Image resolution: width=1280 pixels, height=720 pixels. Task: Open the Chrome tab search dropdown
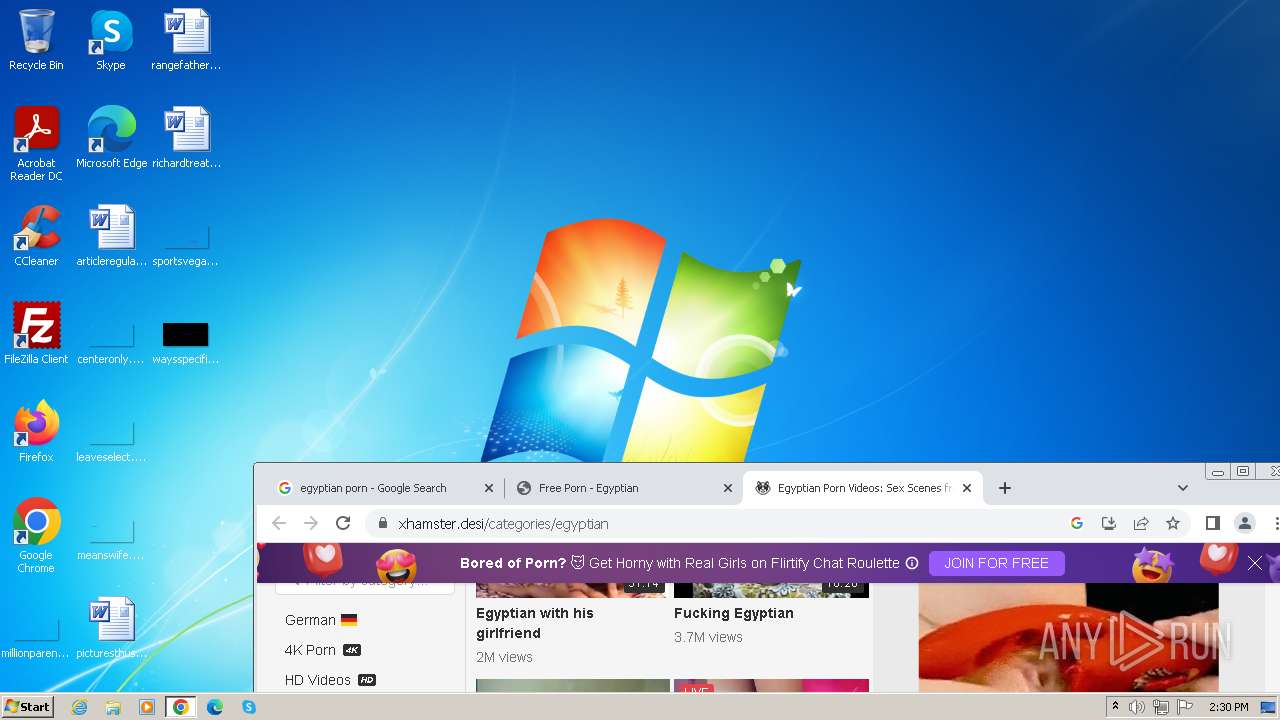click(1183, 488)
